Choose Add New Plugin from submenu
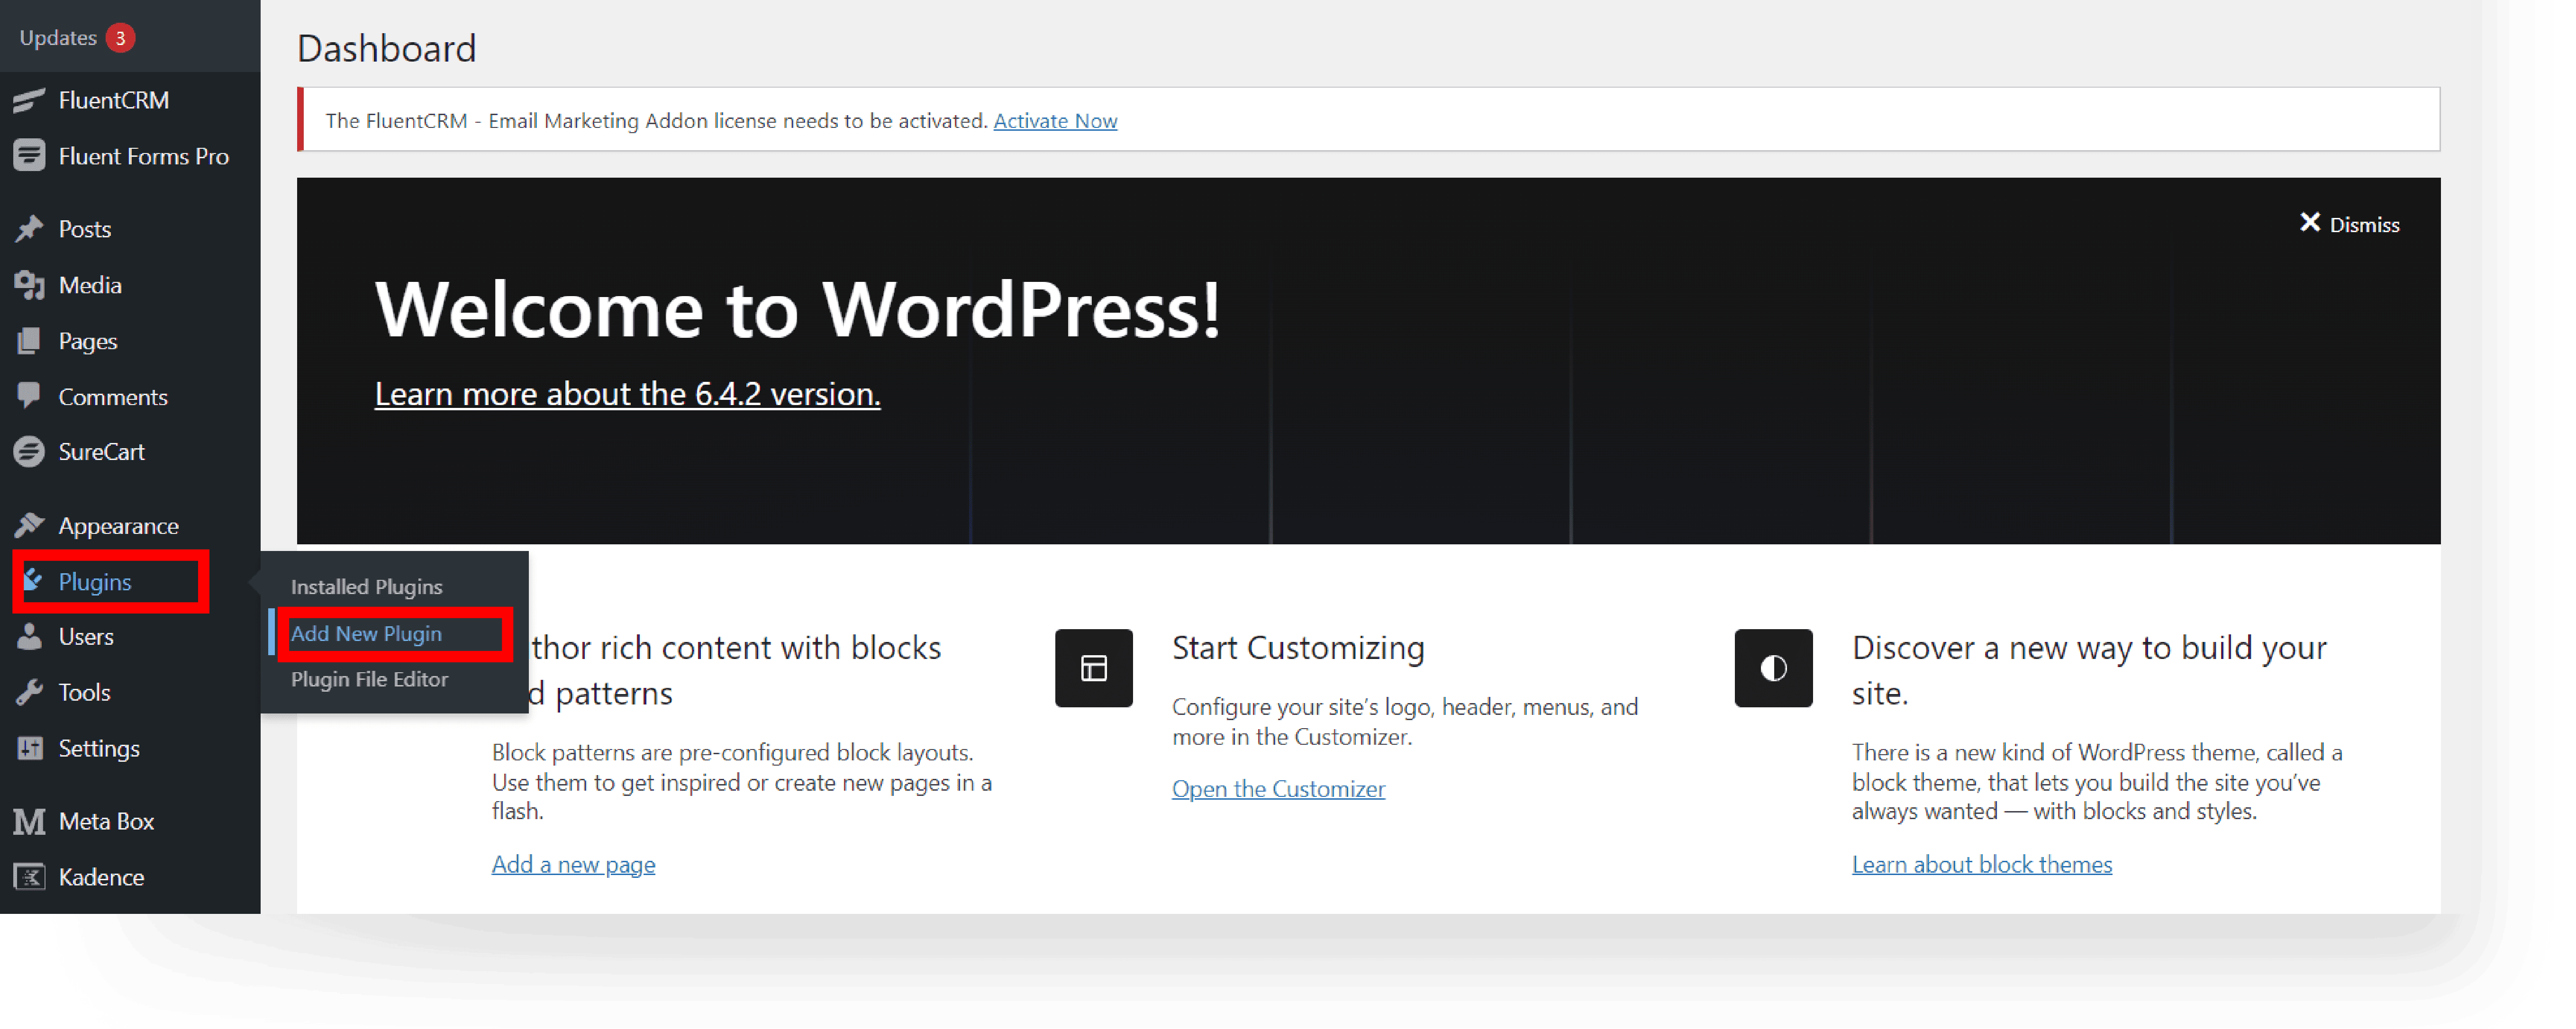This screenshot has height=1029, width=2576. click(366, 634)
